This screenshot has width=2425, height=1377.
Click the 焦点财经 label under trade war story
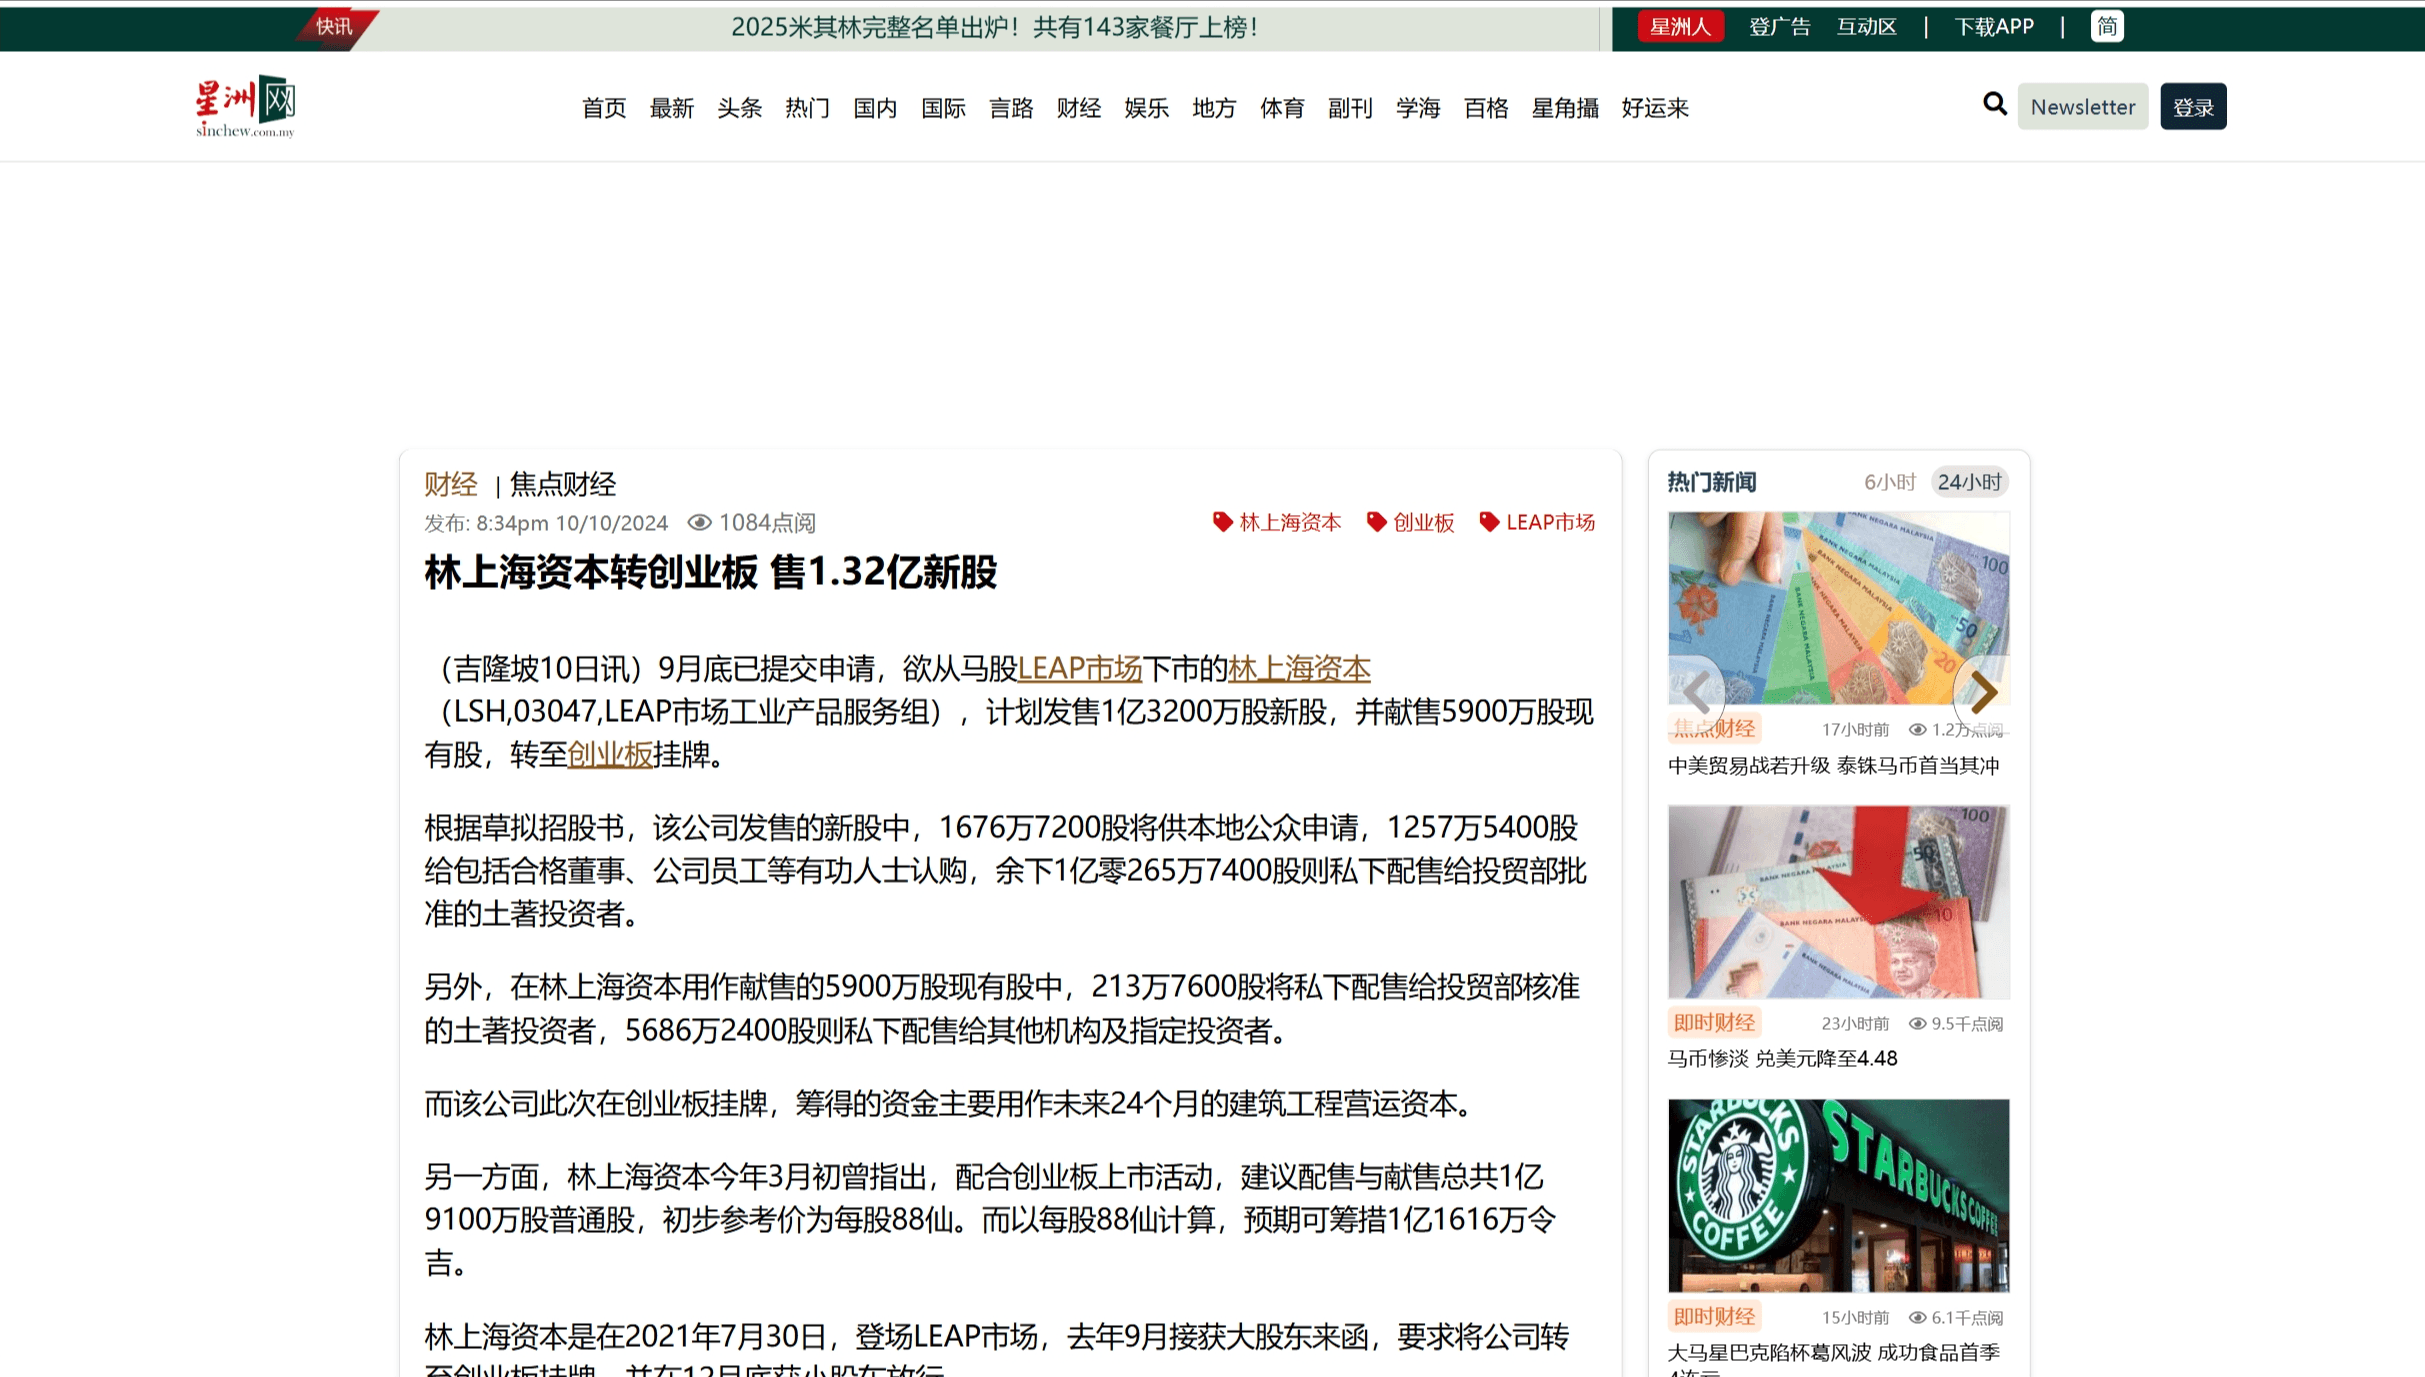coord(1714,729)
